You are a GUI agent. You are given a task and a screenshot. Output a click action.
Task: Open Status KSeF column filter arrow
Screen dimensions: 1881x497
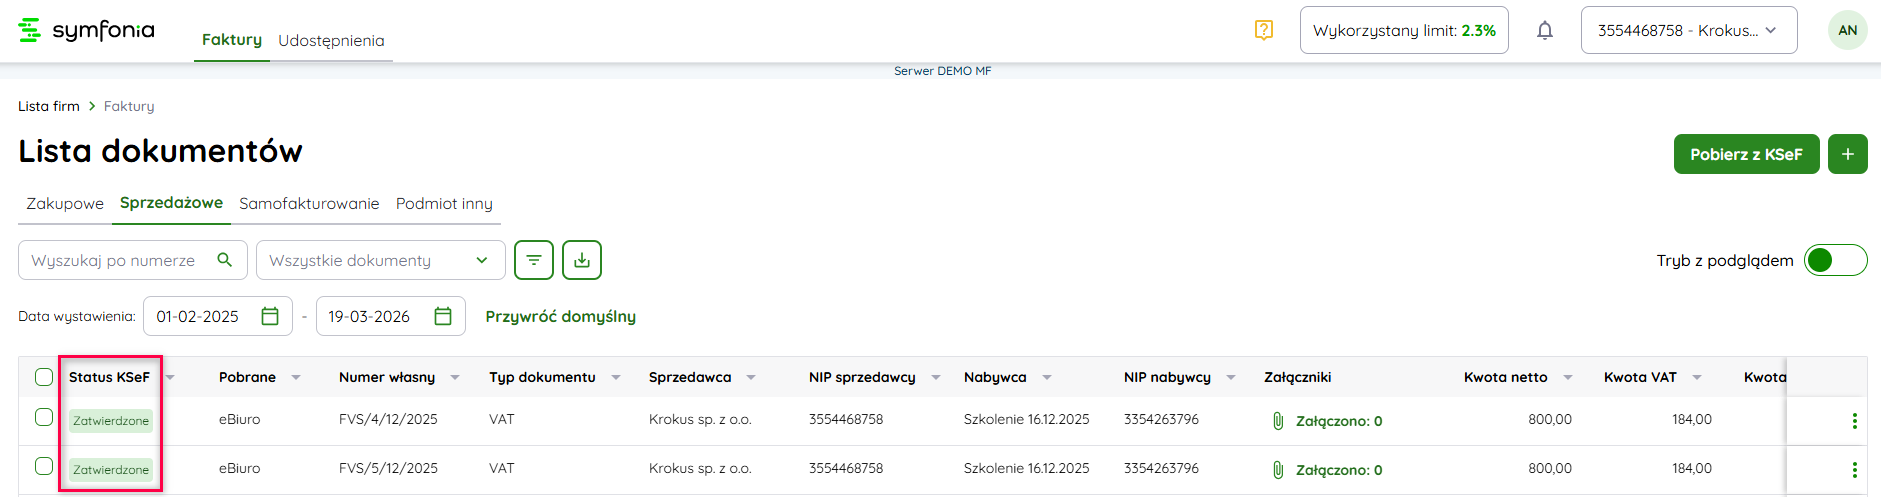click(x=170, y=377)
